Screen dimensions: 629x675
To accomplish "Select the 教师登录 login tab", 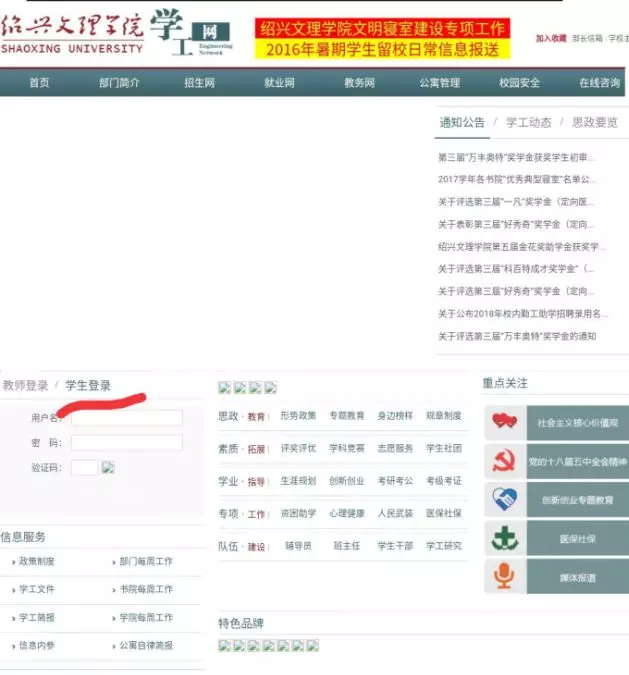I will 25,385.
